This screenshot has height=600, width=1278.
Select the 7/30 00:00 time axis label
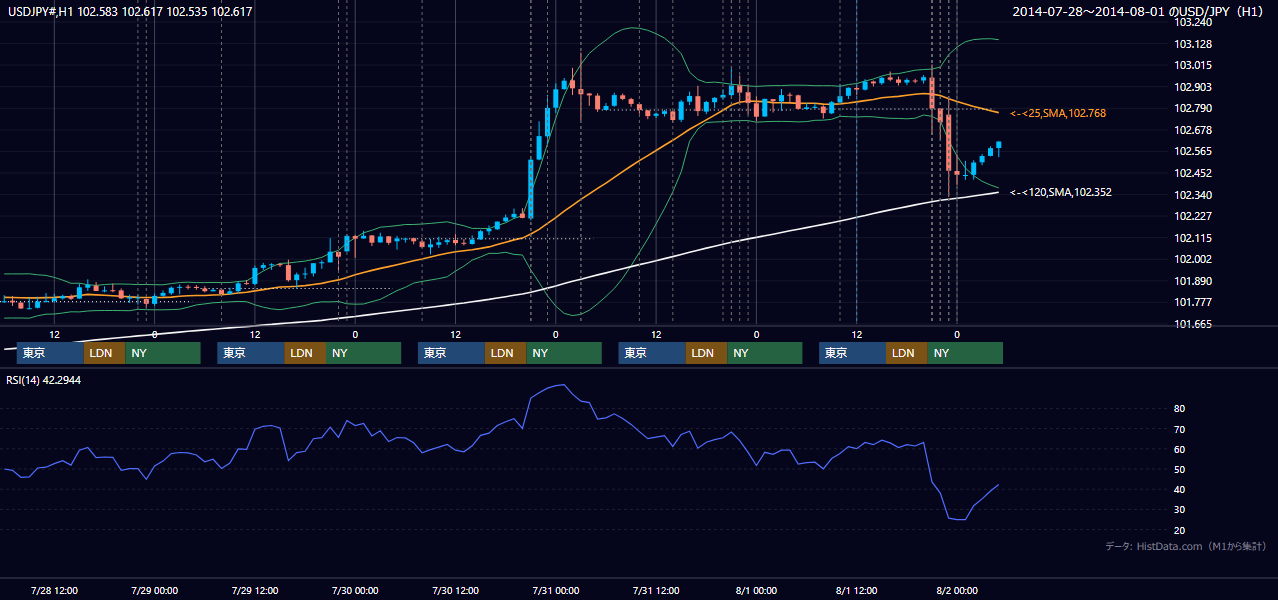tap(355, 590)
